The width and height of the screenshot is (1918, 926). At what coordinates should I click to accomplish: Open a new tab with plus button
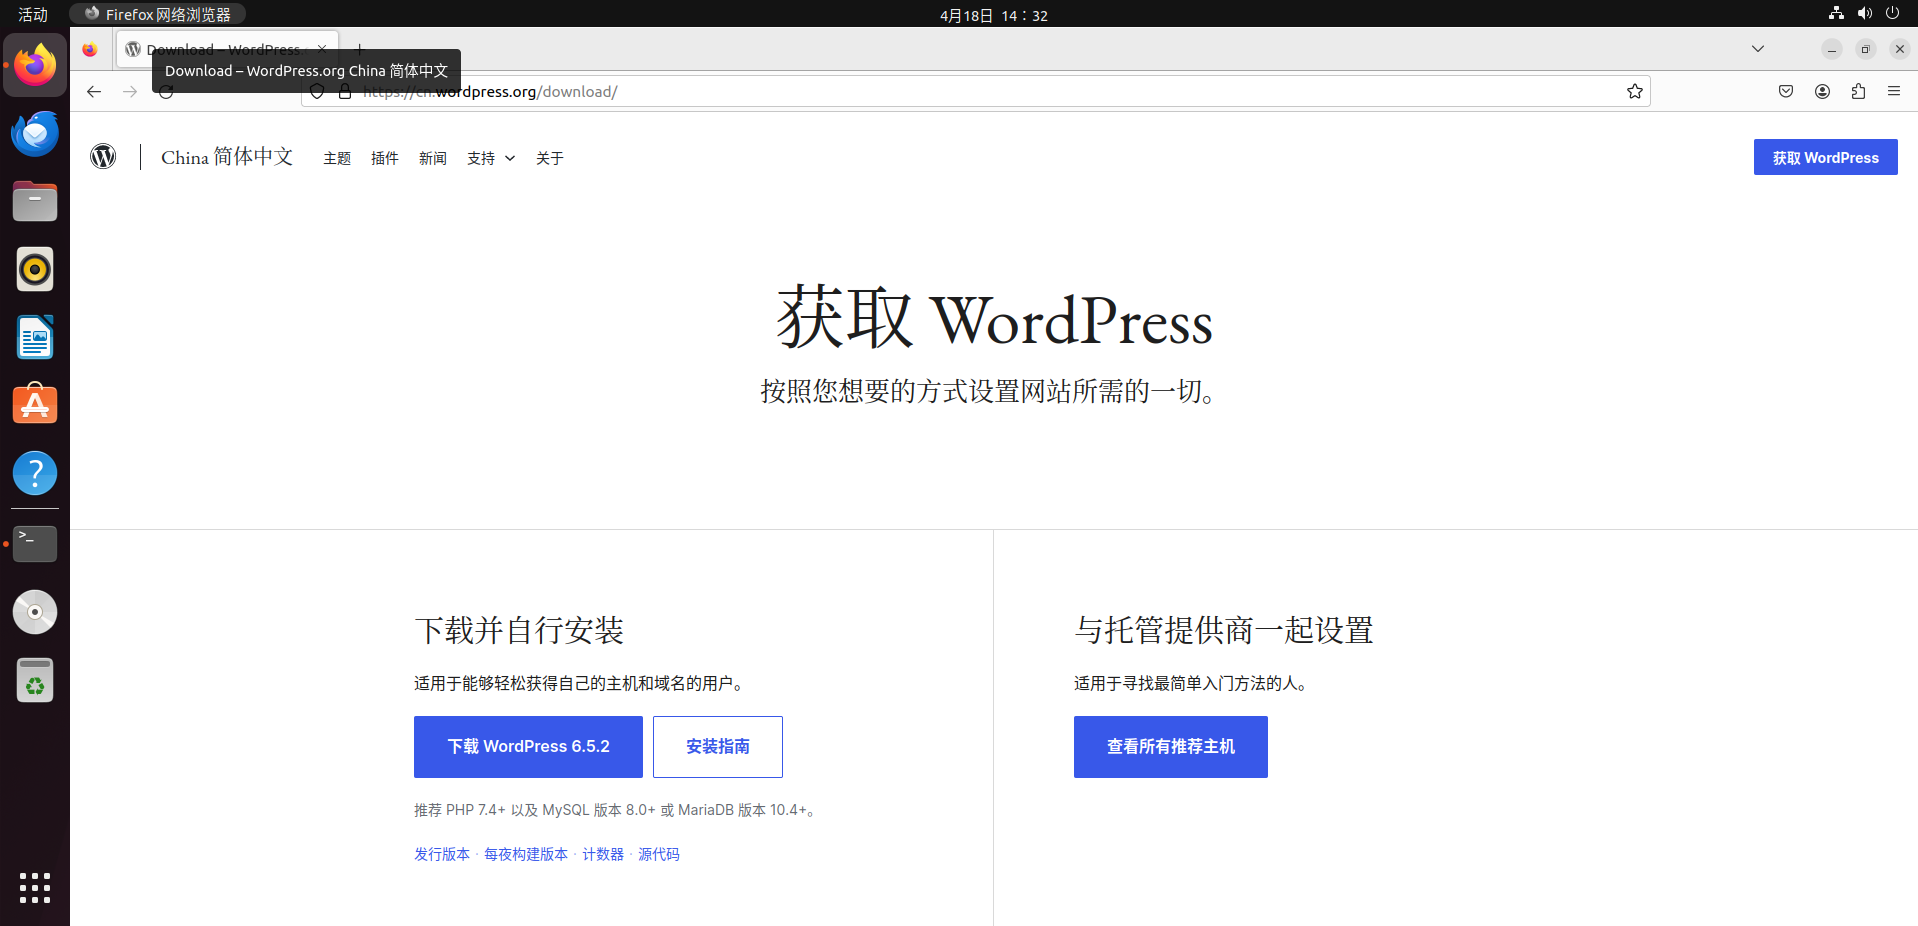pos(360,49)
